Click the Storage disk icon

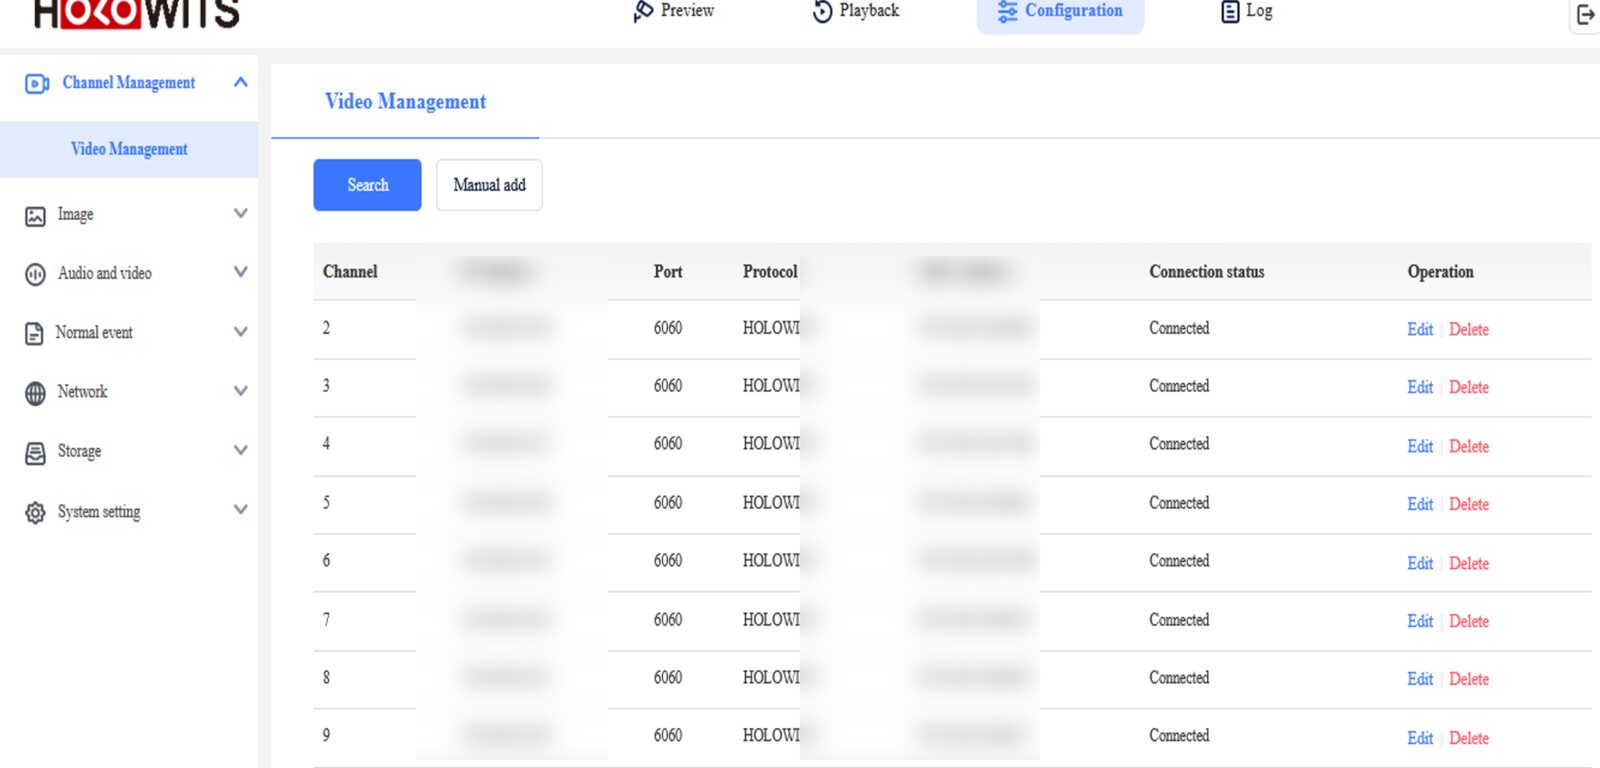coord(35,453)
